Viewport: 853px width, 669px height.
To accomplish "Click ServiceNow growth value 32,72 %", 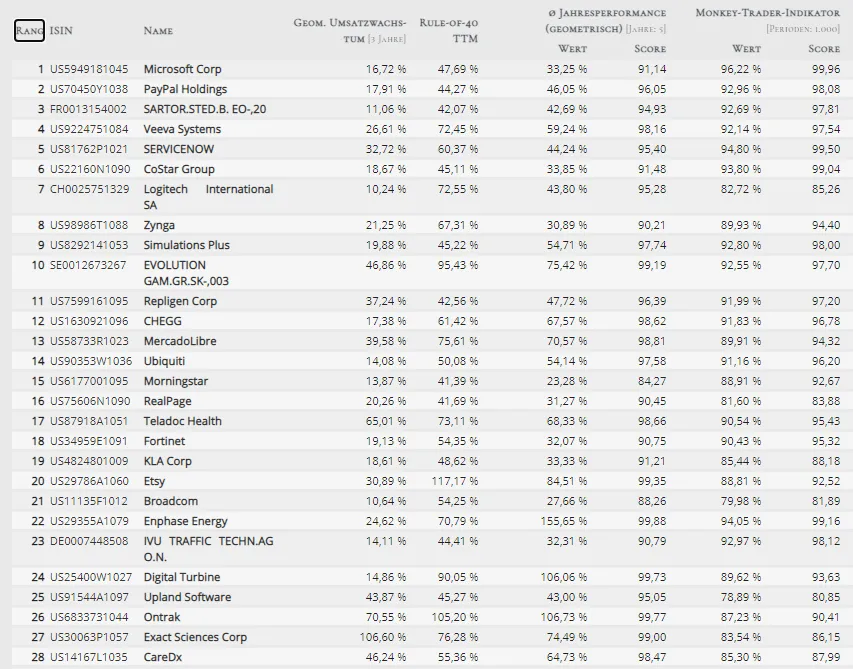I will pyautogui.click(x=386, y=149).
